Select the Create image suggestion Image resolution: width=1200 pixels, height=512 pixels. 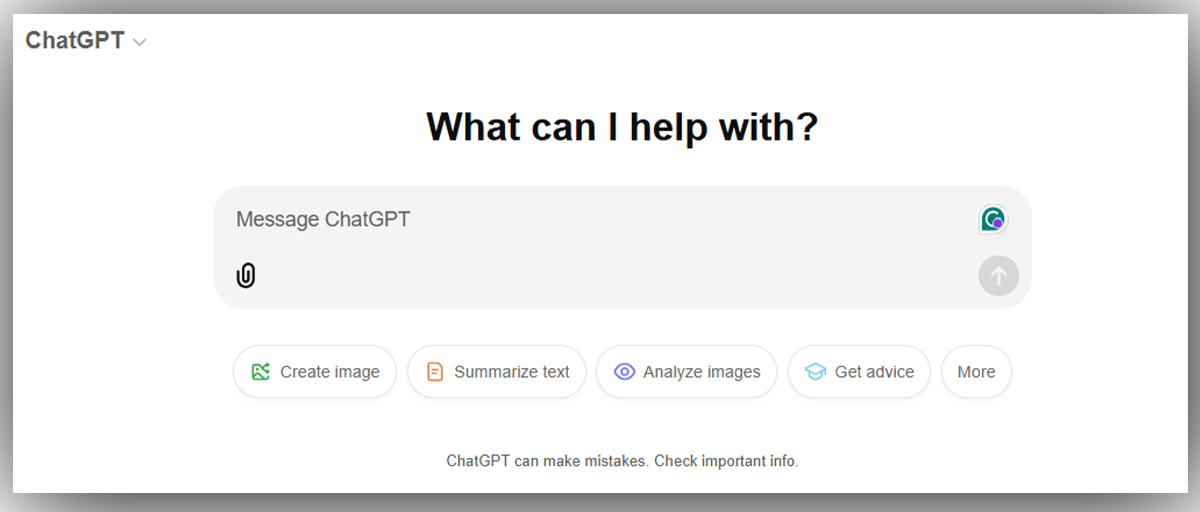[315, 372]
